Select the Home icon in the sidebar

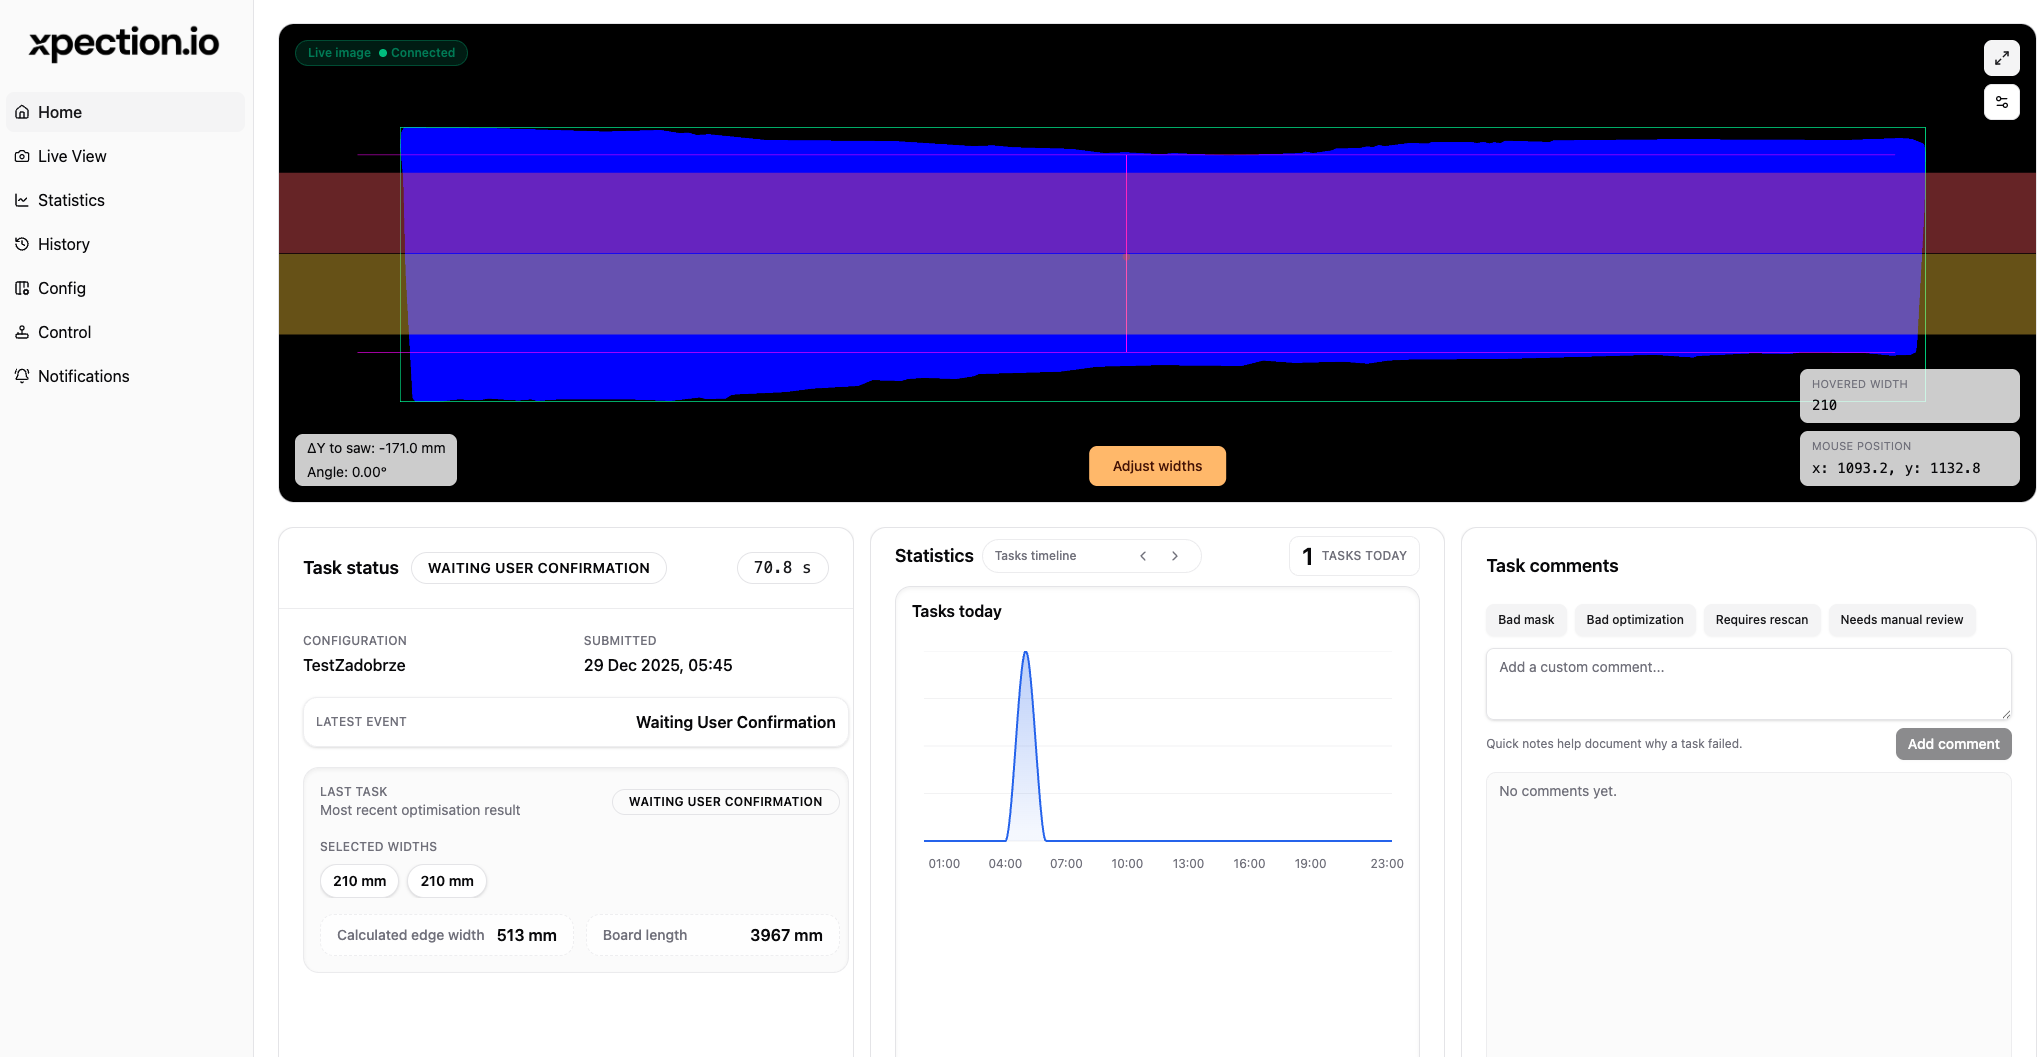(22, 112)
